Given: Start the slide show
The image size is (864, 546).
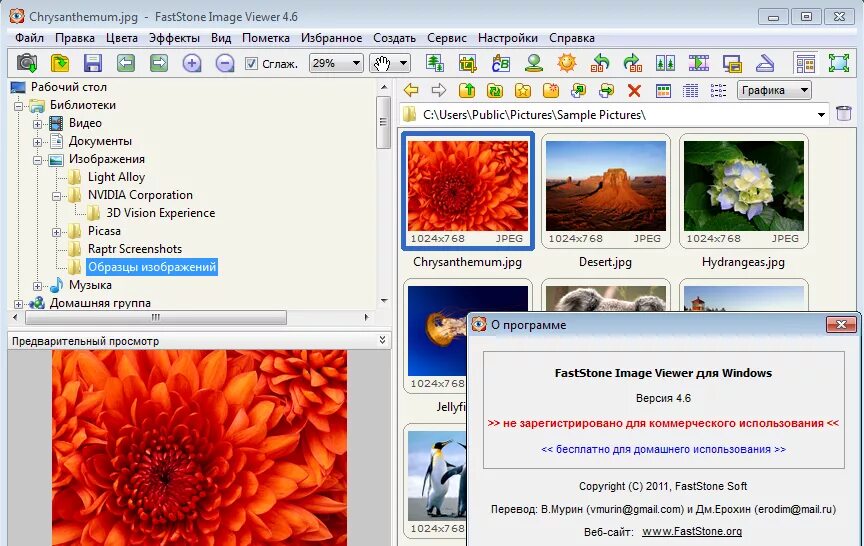Looking at the screenshot, I should pos(699,63).
